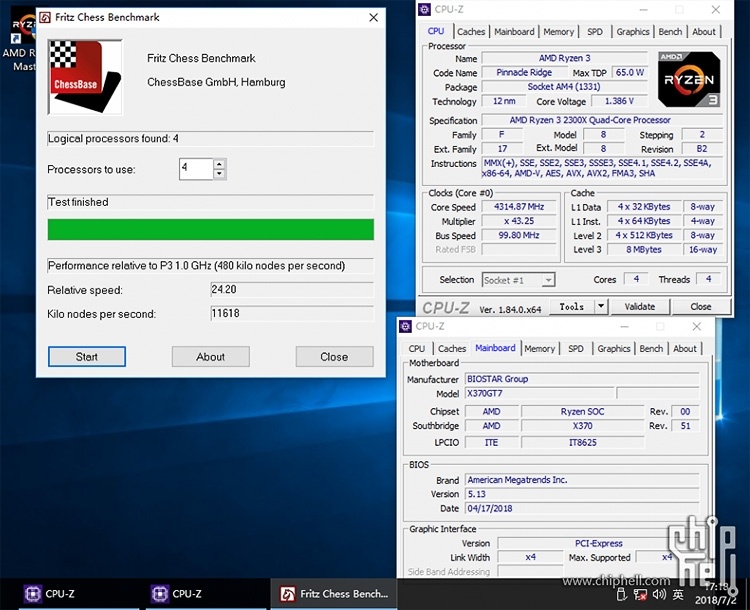Click the LPCIO model field IT8625
This screenshot has height=610, width=750.
[583, 443]
